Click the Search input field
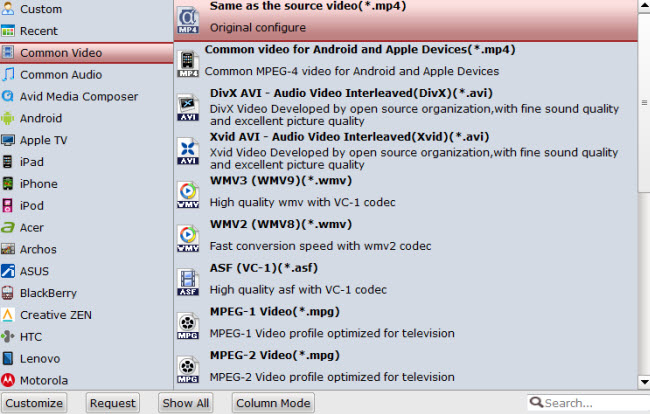The height and width of the screenshot is (414, 650). point(589,403)
